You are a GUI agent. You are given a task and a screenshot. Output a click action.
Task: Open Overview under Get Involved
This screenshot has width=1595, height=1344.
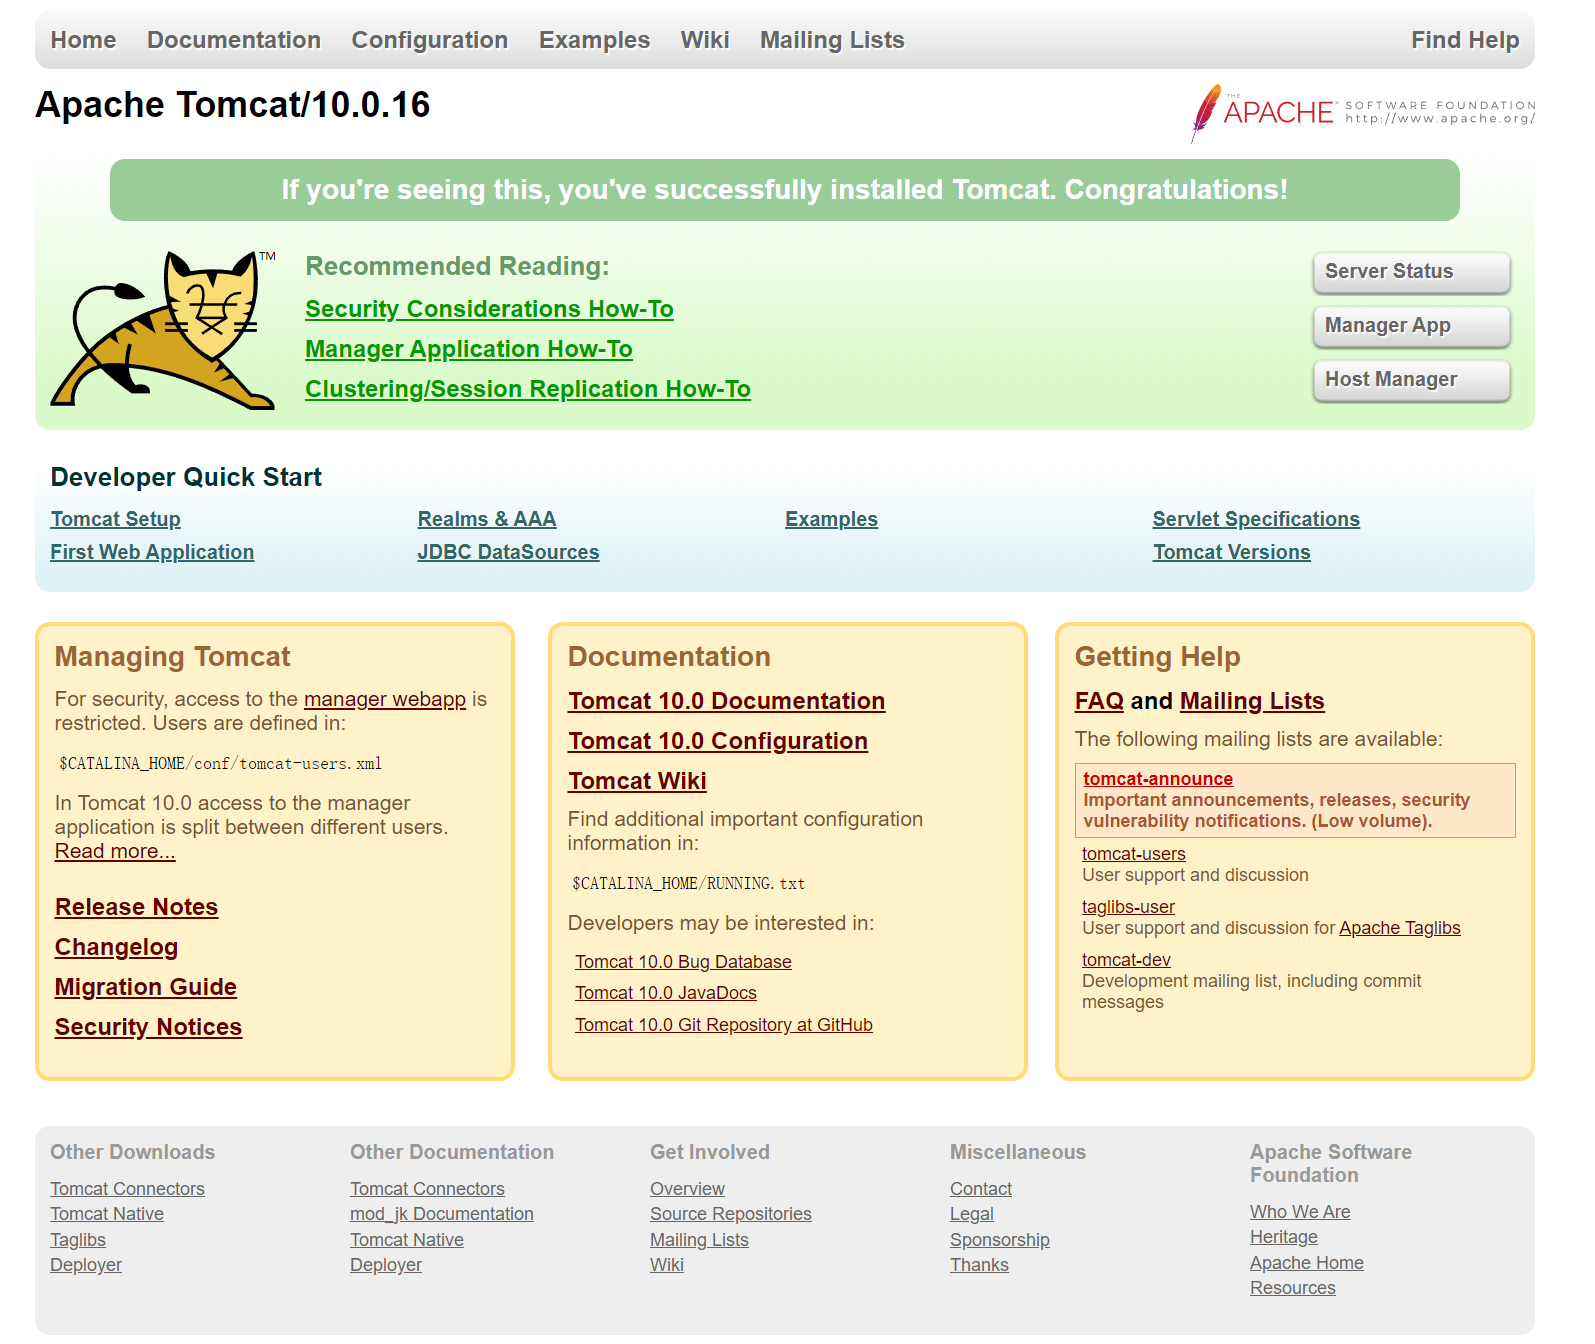687,1189
